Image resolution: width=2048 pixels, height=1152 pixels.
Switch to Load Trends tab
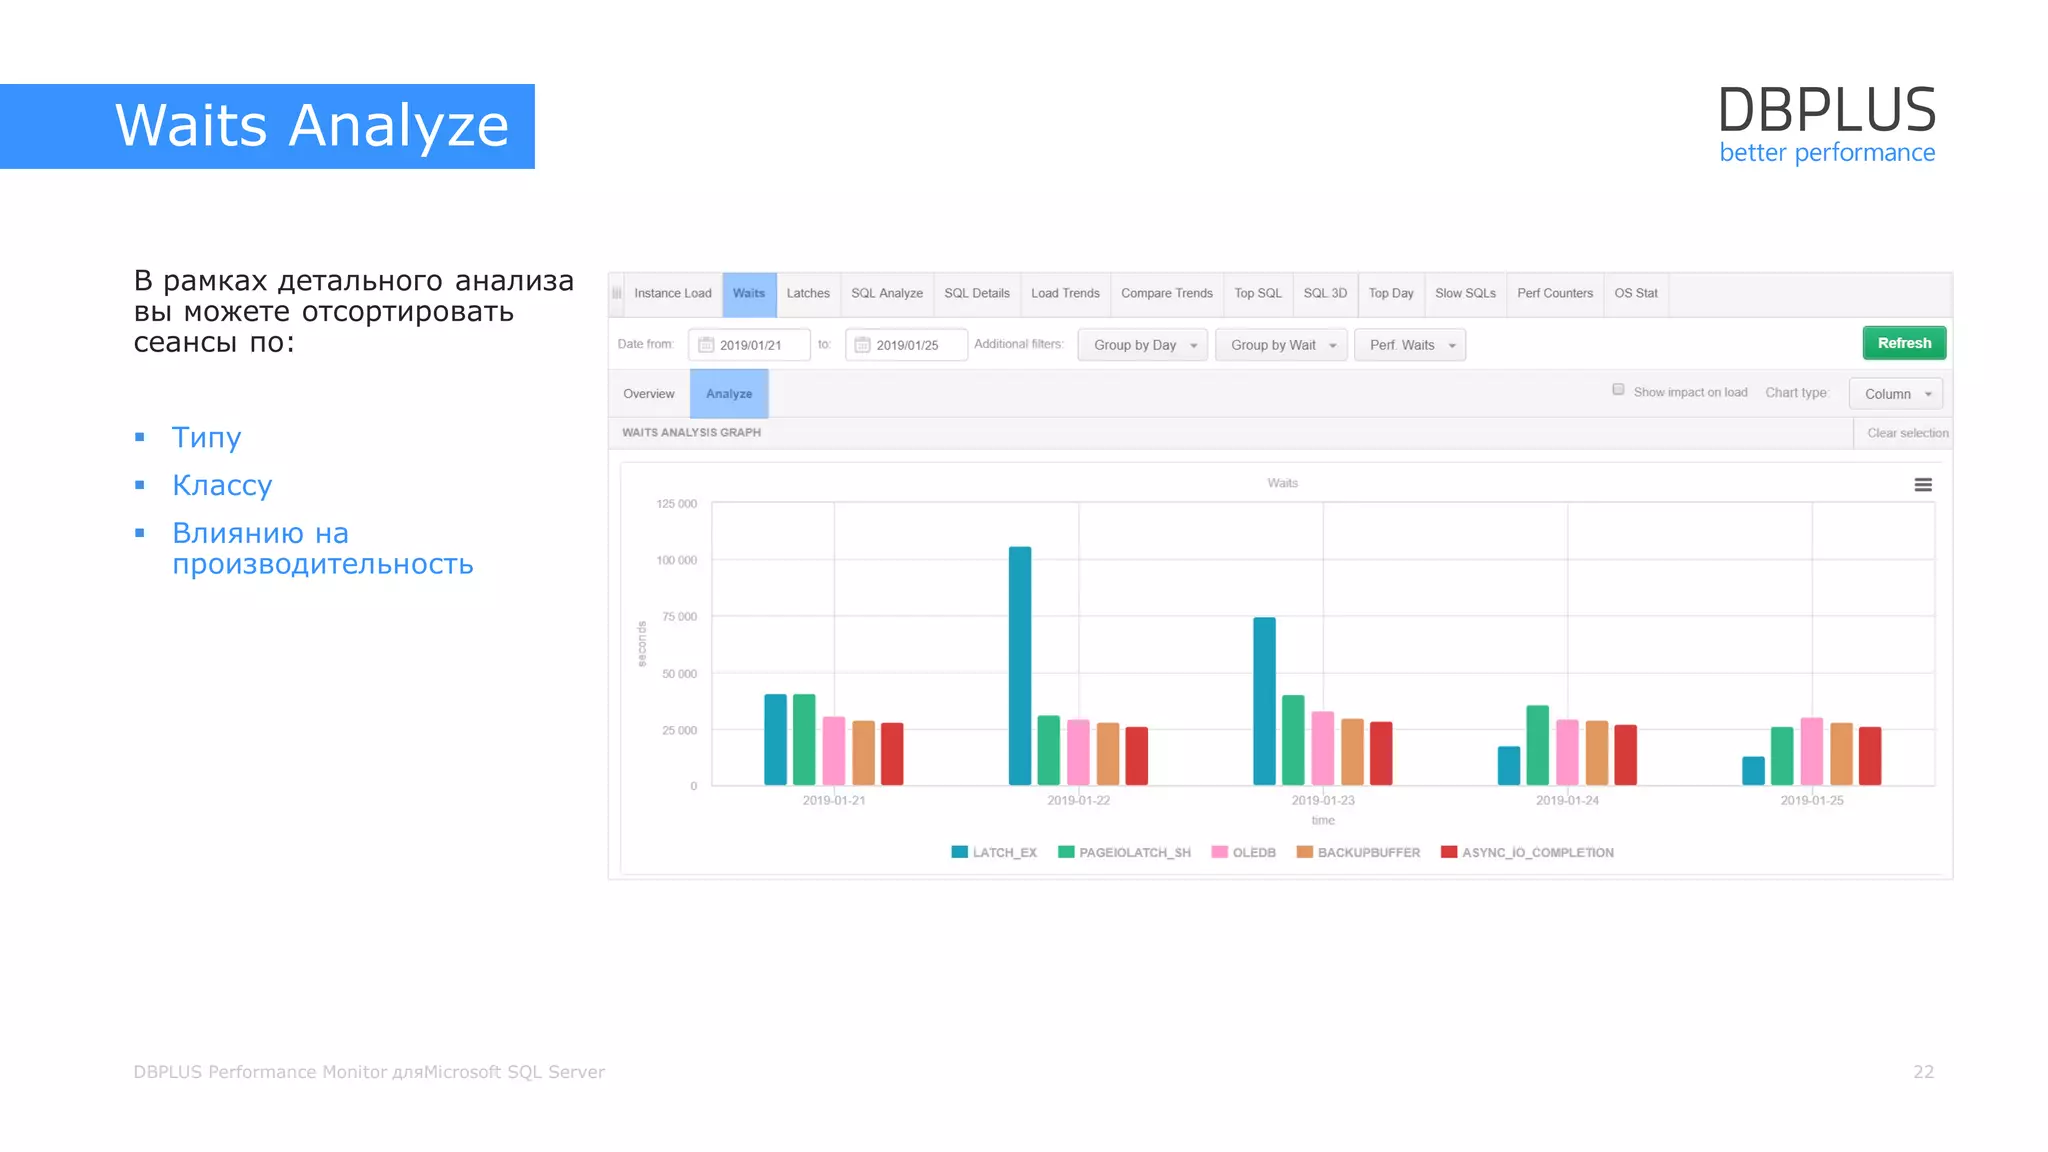1065,293
